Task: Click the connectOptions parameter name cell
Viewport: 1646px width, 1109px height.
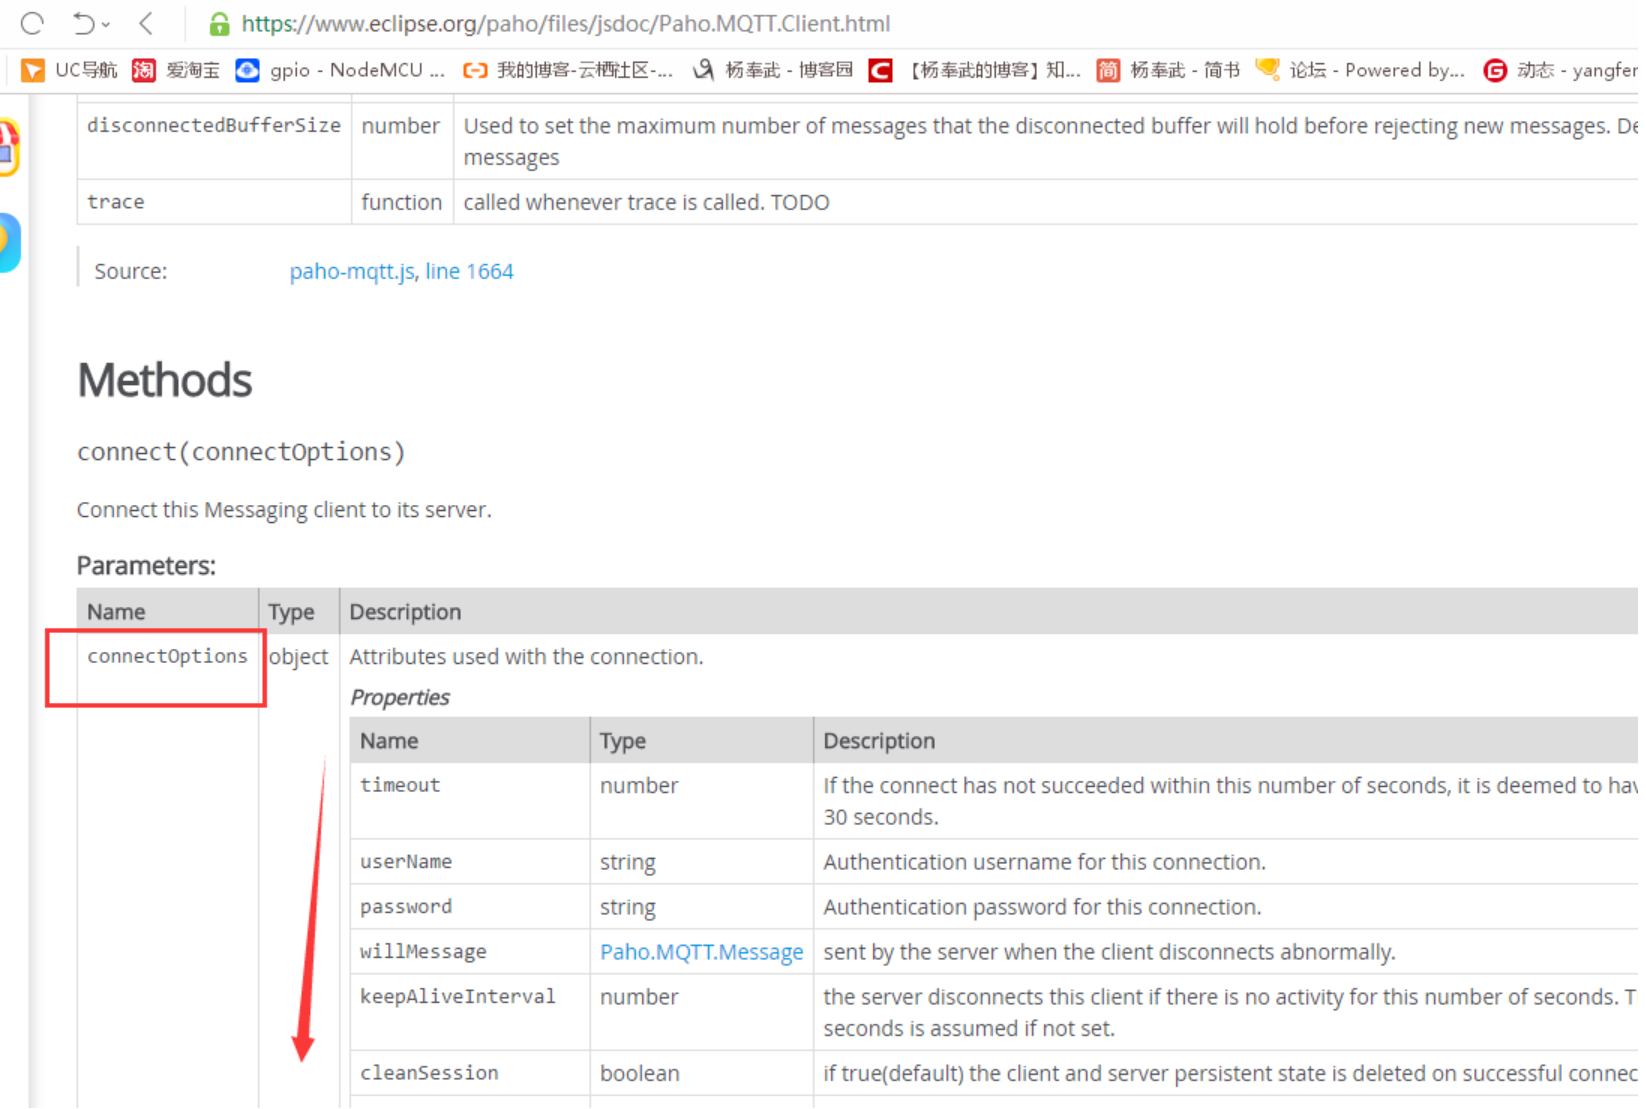Action: (x=167, y=657)
